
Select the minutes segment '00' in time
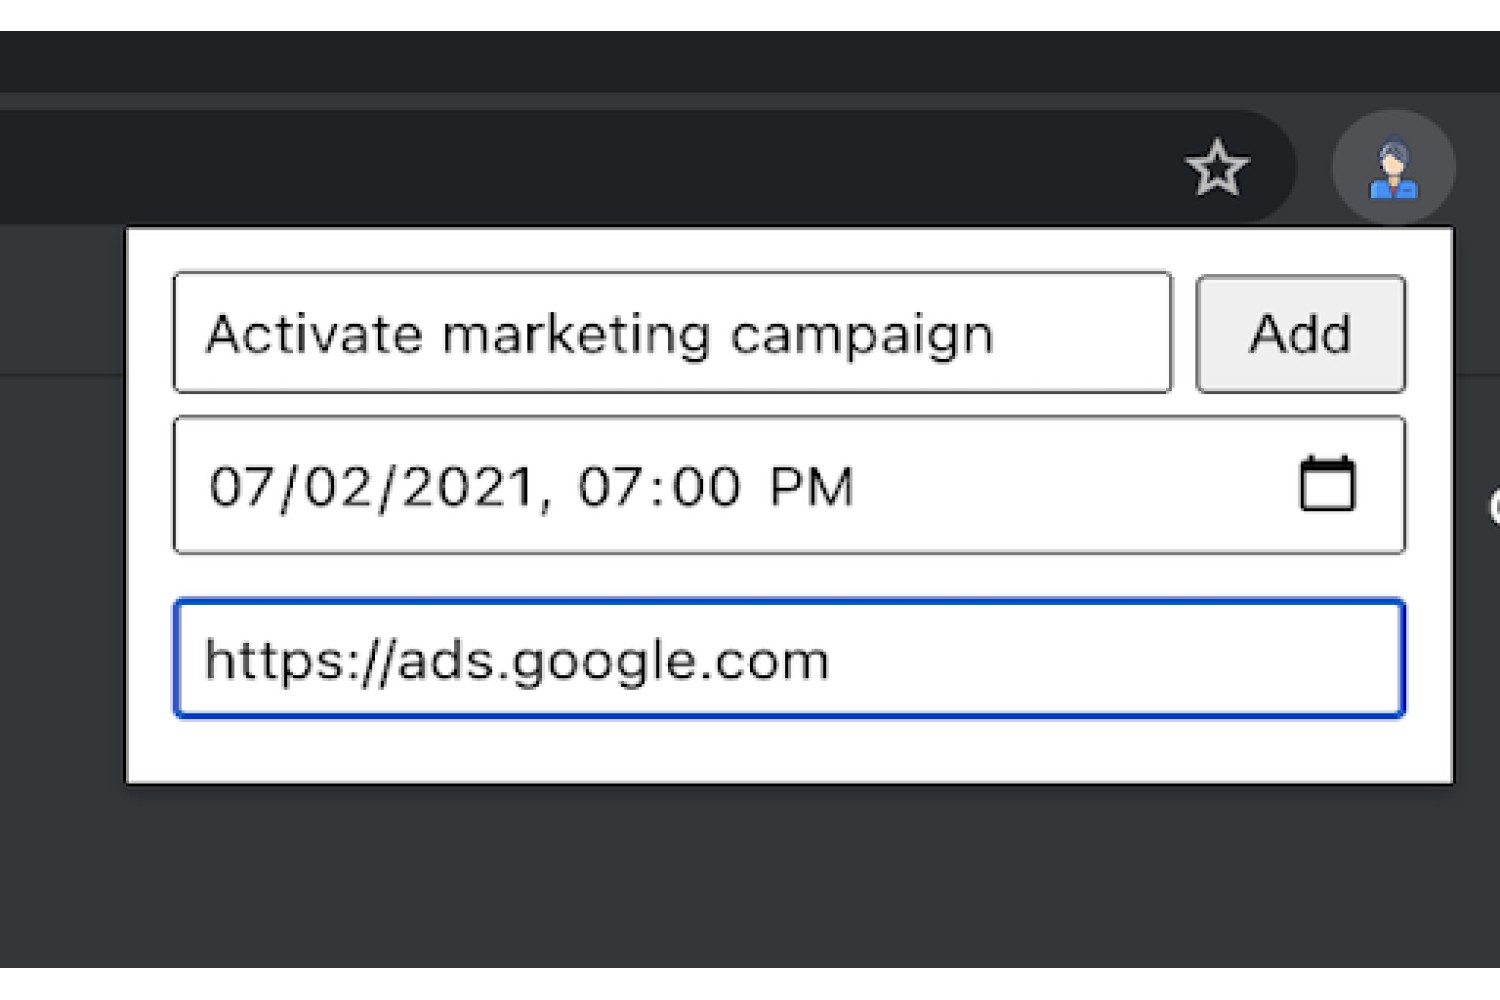tap(706, 488)
